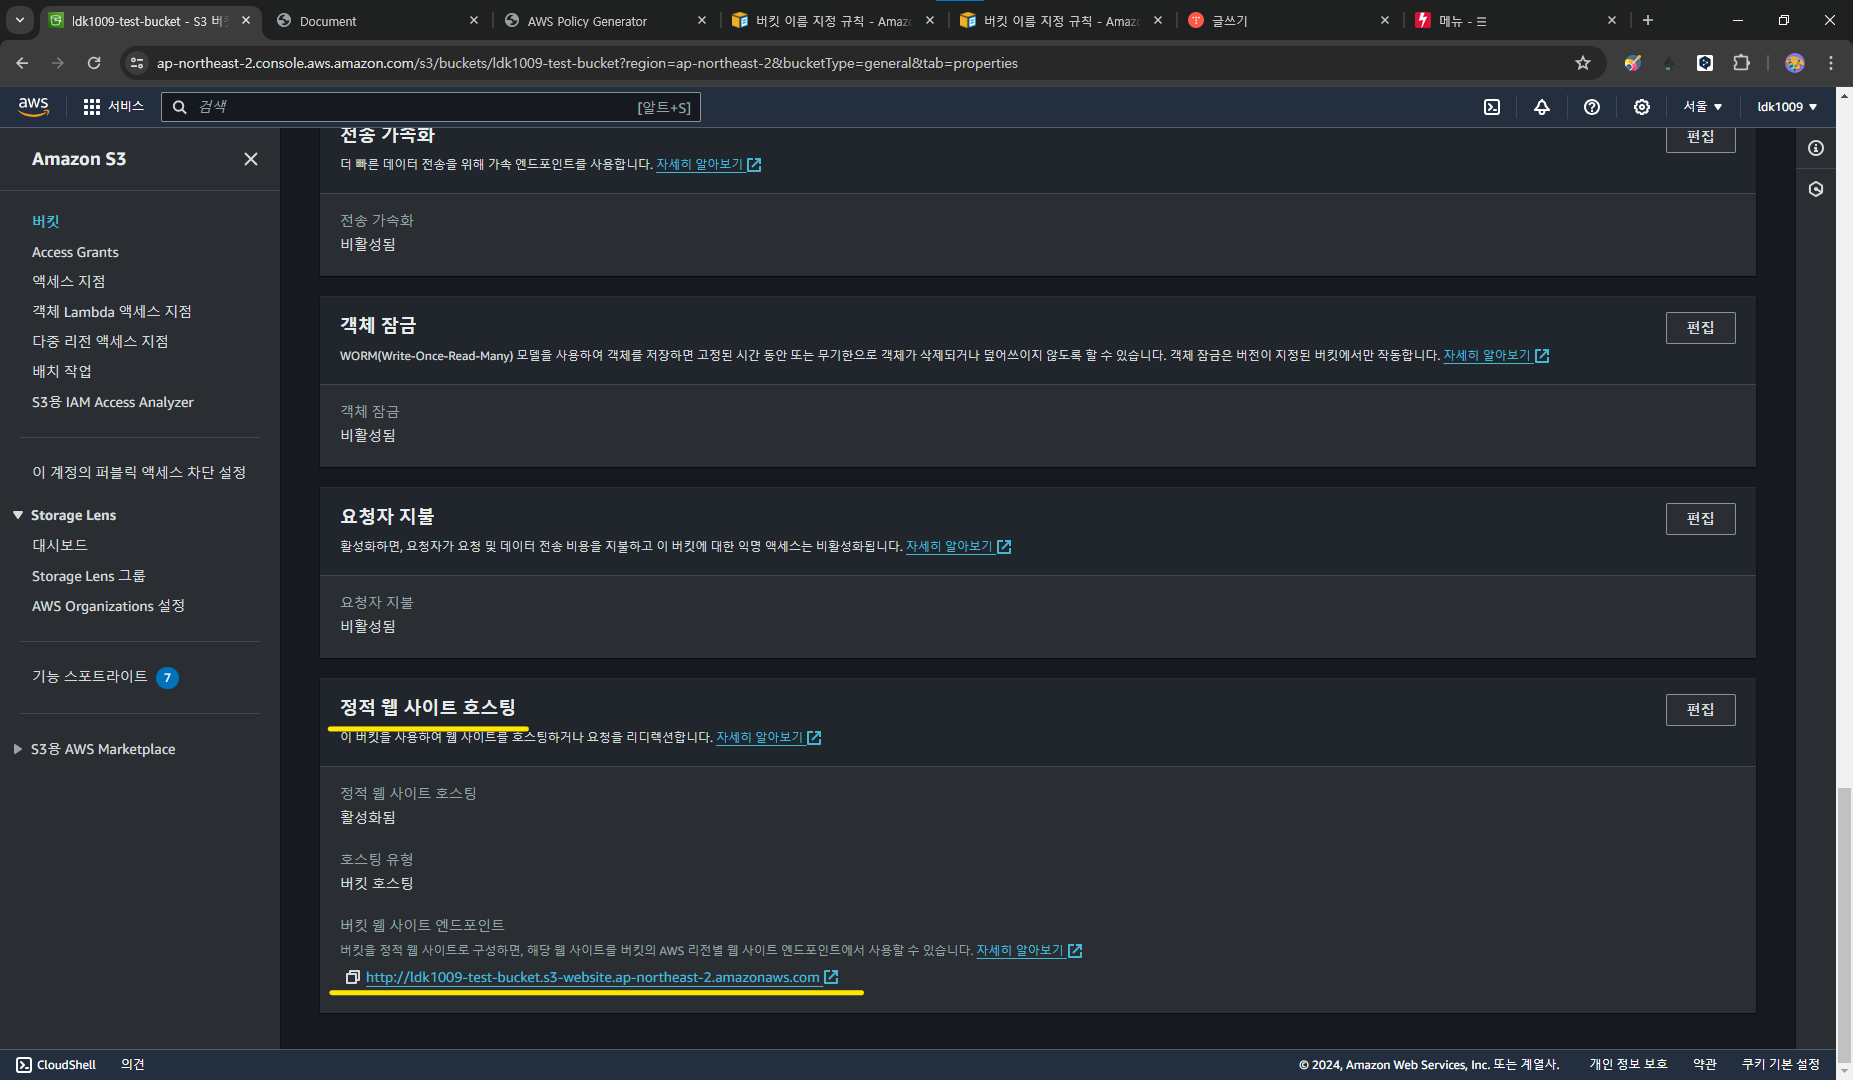
Task: Switch to the first 버킷 이름 지정 규칙 tab
Action: click(x=833, y=21)
